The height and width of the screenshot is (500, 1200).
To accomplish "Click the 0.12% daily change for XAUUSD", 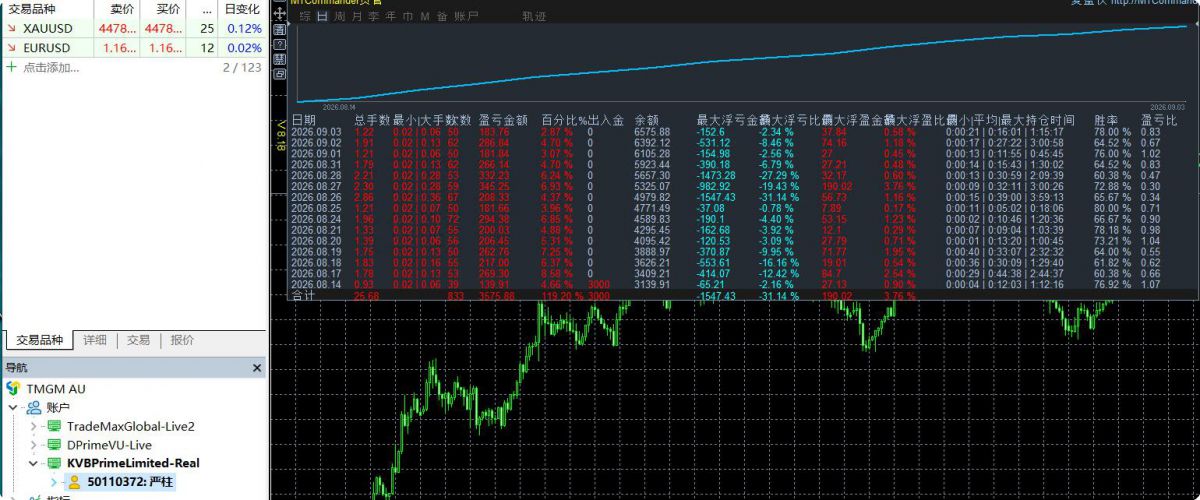I will (x=244, y=29).
